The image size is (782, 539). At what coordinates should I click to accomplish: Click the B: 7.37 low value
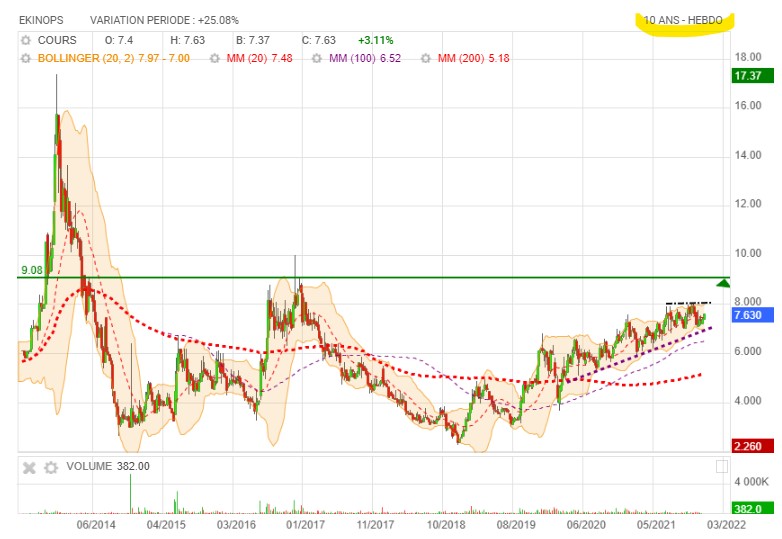253,40
